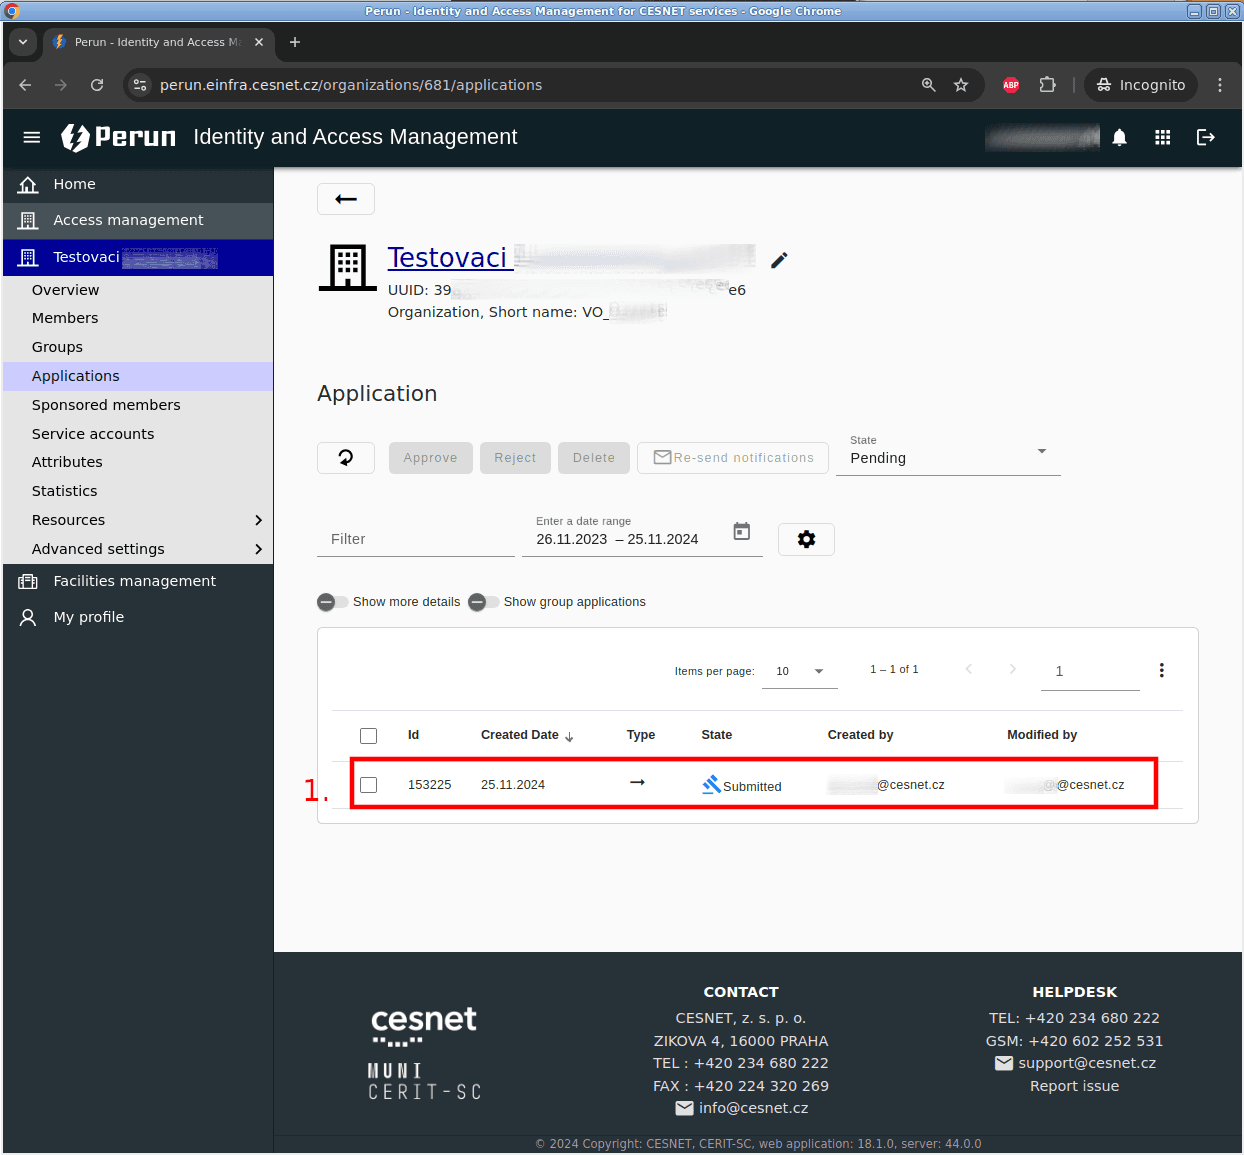
Task: Click the Filter input field
Action: (x=416, y=539)
